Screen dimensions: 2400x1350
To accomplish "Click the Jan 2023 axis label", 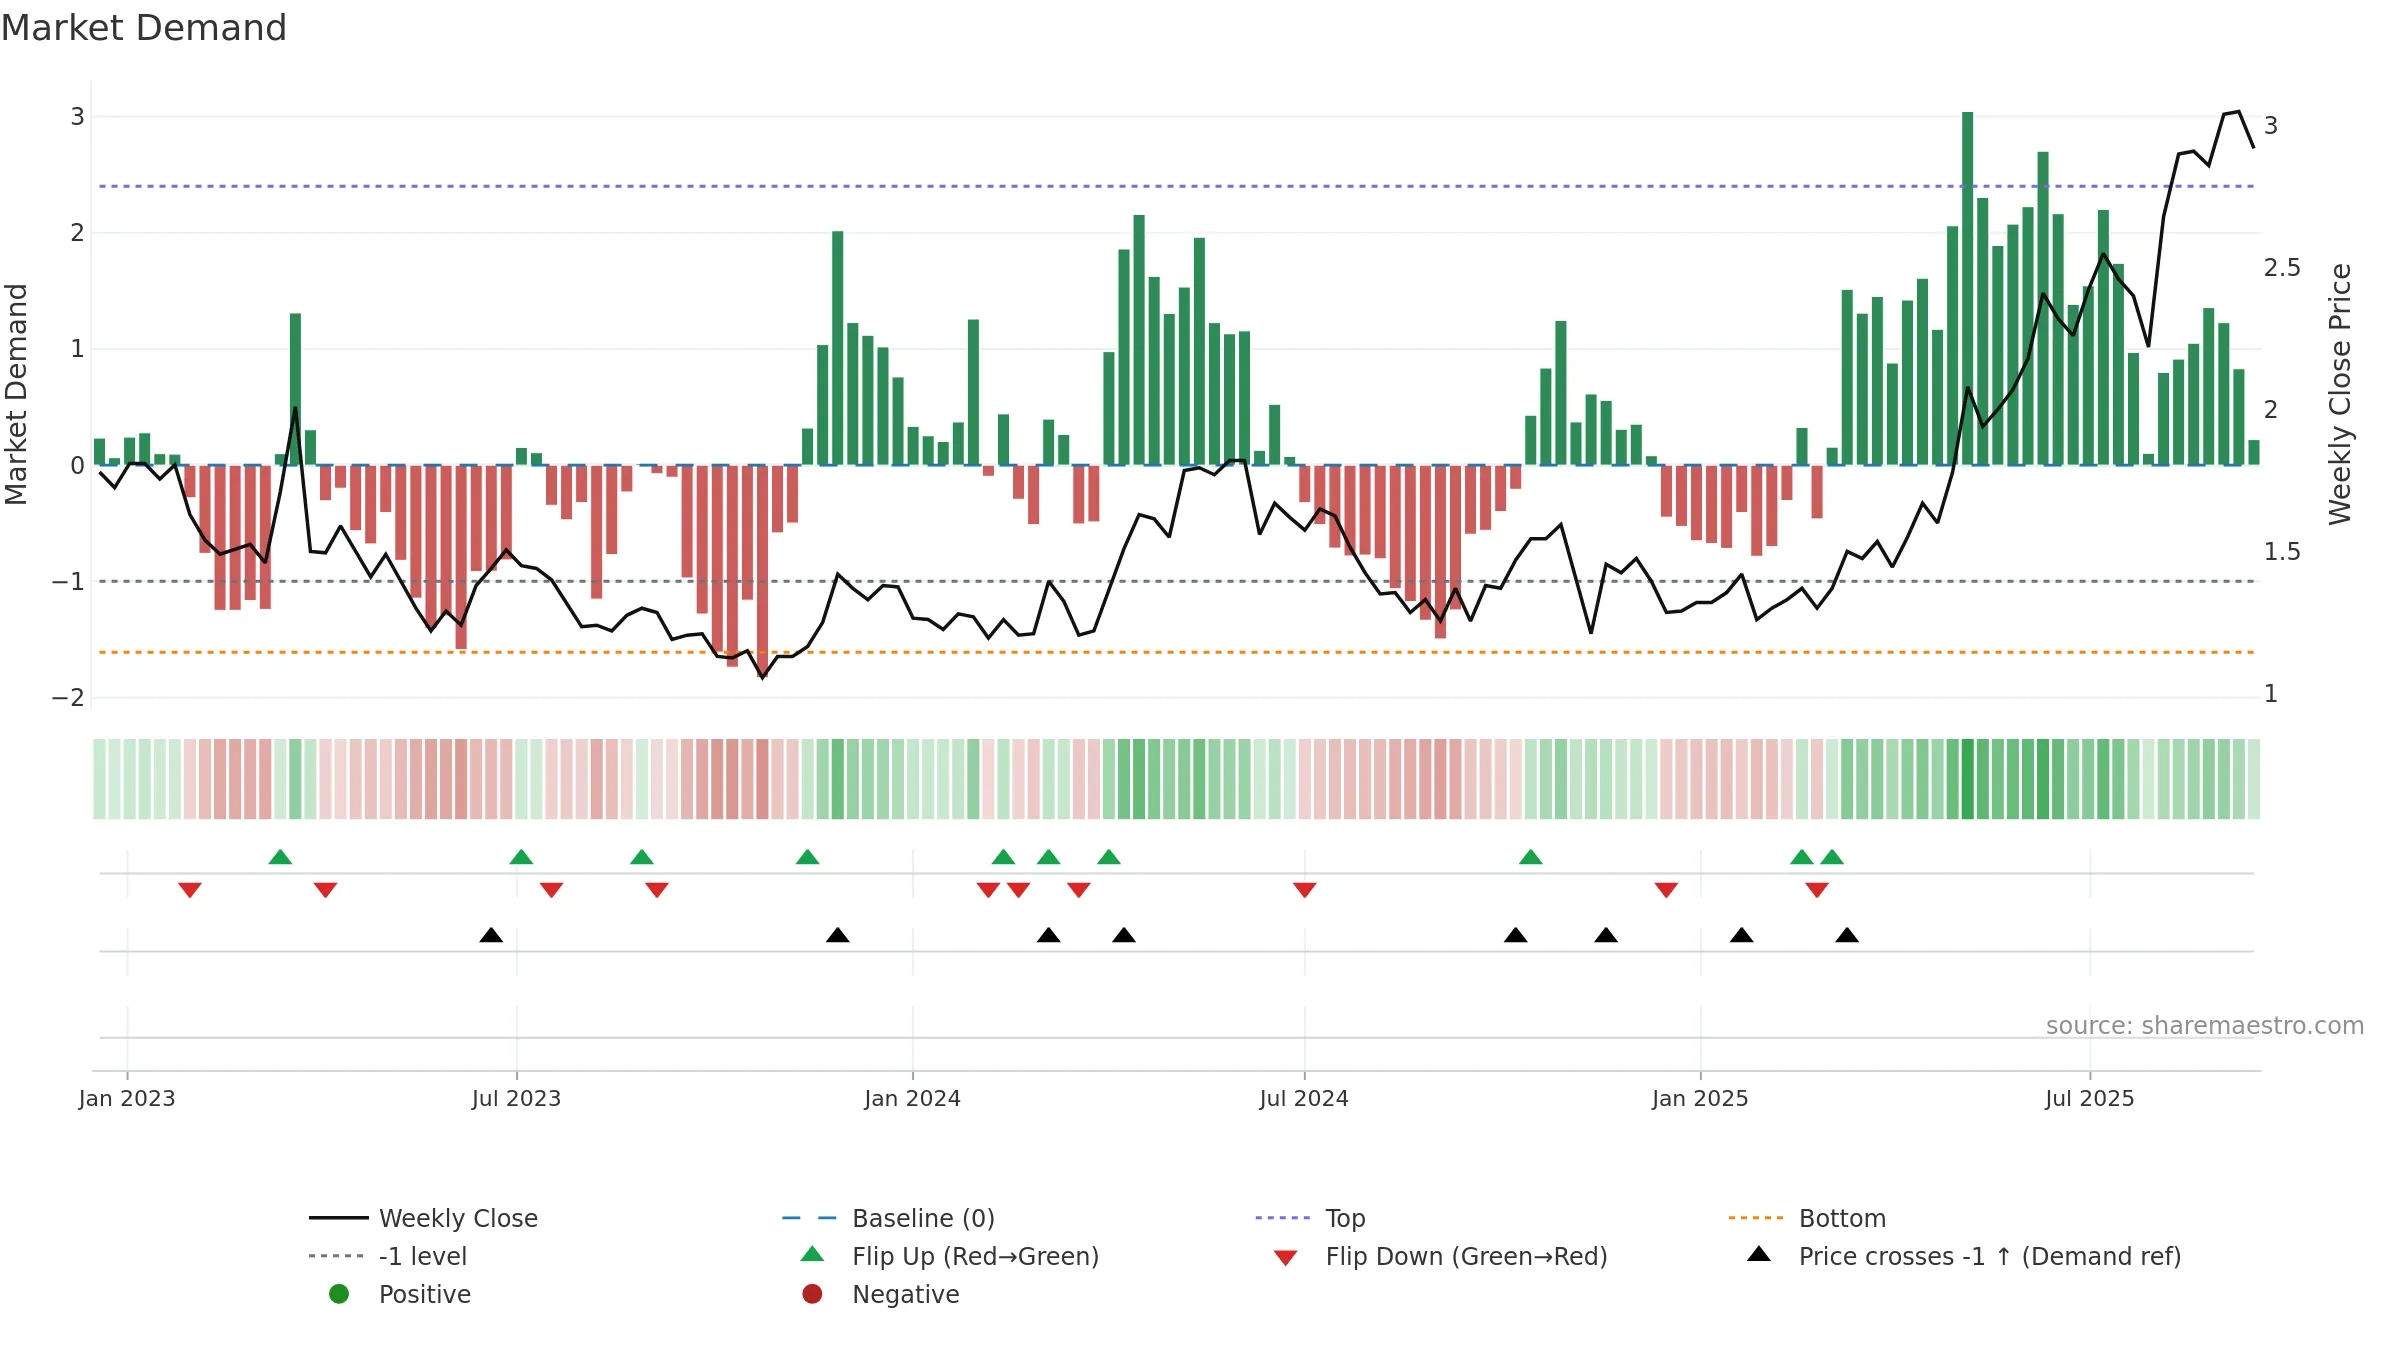I will (x=127, y=1098).
